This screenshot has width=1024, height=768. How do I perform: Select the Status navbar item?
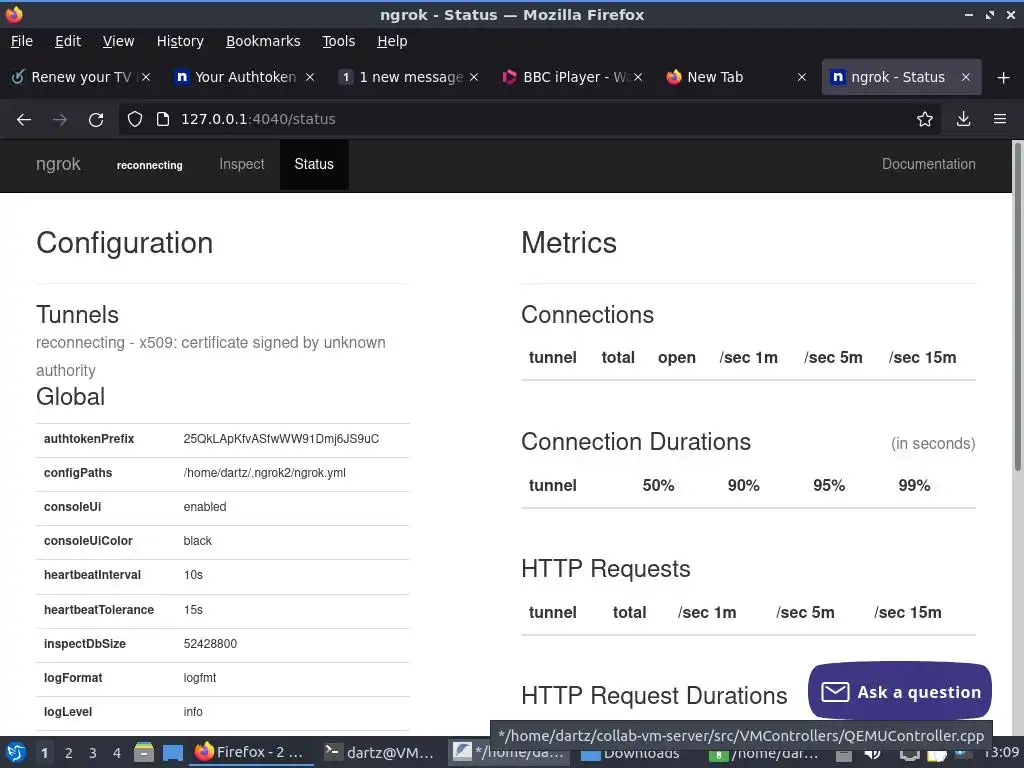tap(314, 165)
